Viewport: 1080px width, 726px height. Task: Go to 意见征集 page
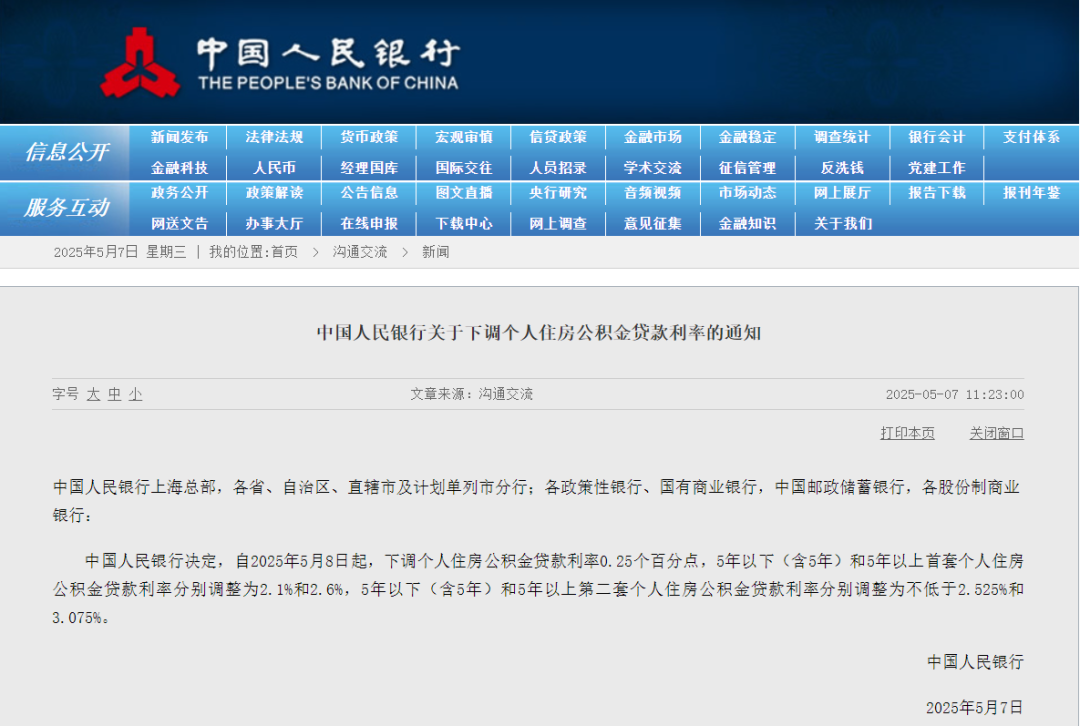[653, 224]
